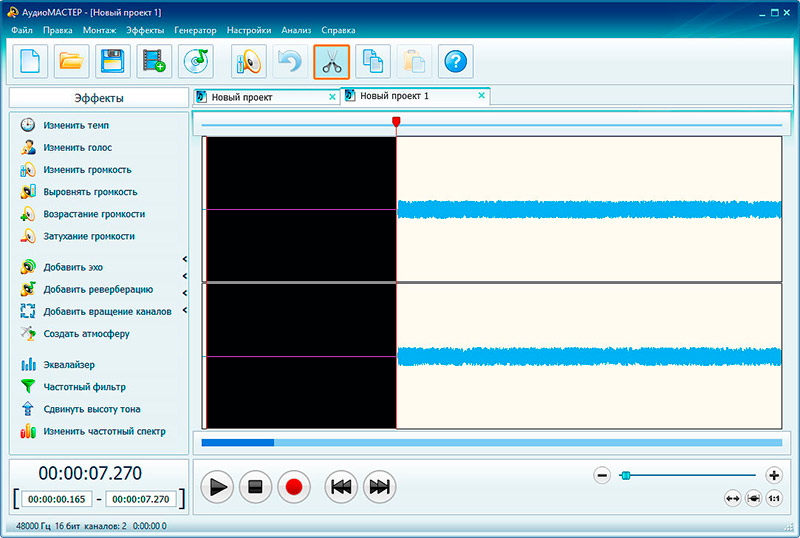This screenshot has width=800, height=538.
Task: Close the Новый проект 1 tab
Action: (481, 95)
